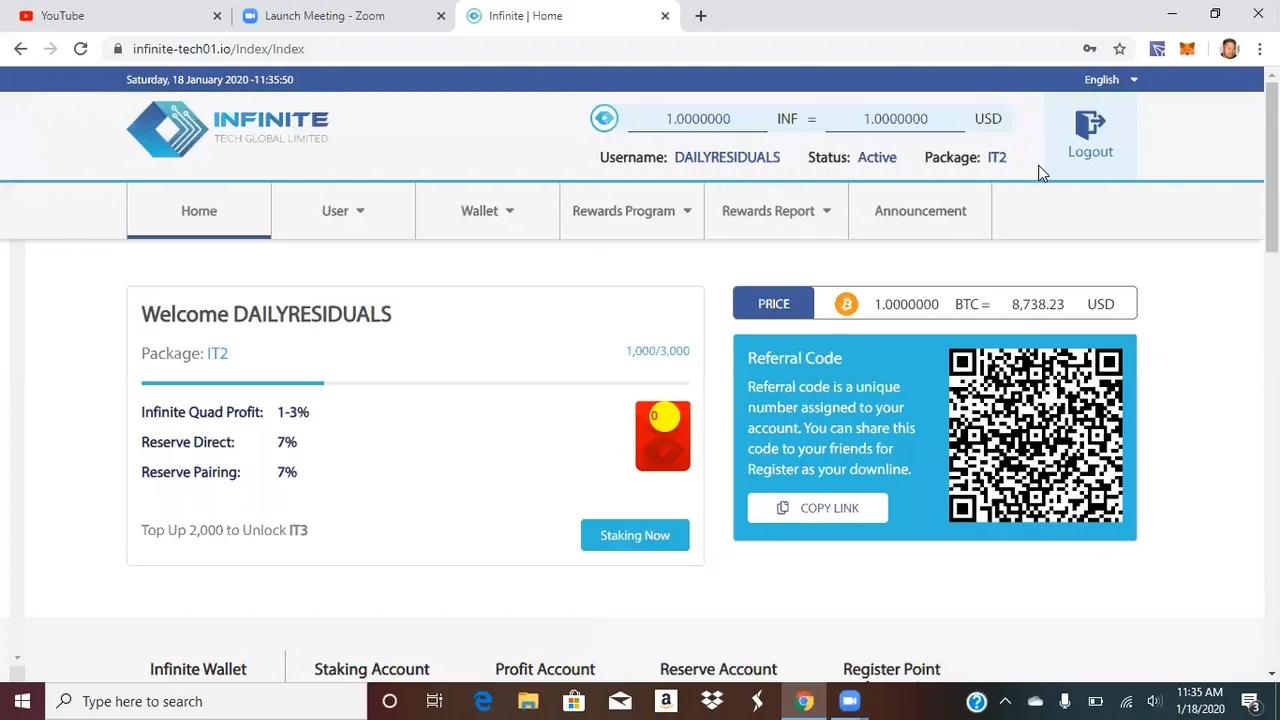The height and width of the screenshot is (720, 1280).
Task: Open the English language dropdown
Action: 1109,79
